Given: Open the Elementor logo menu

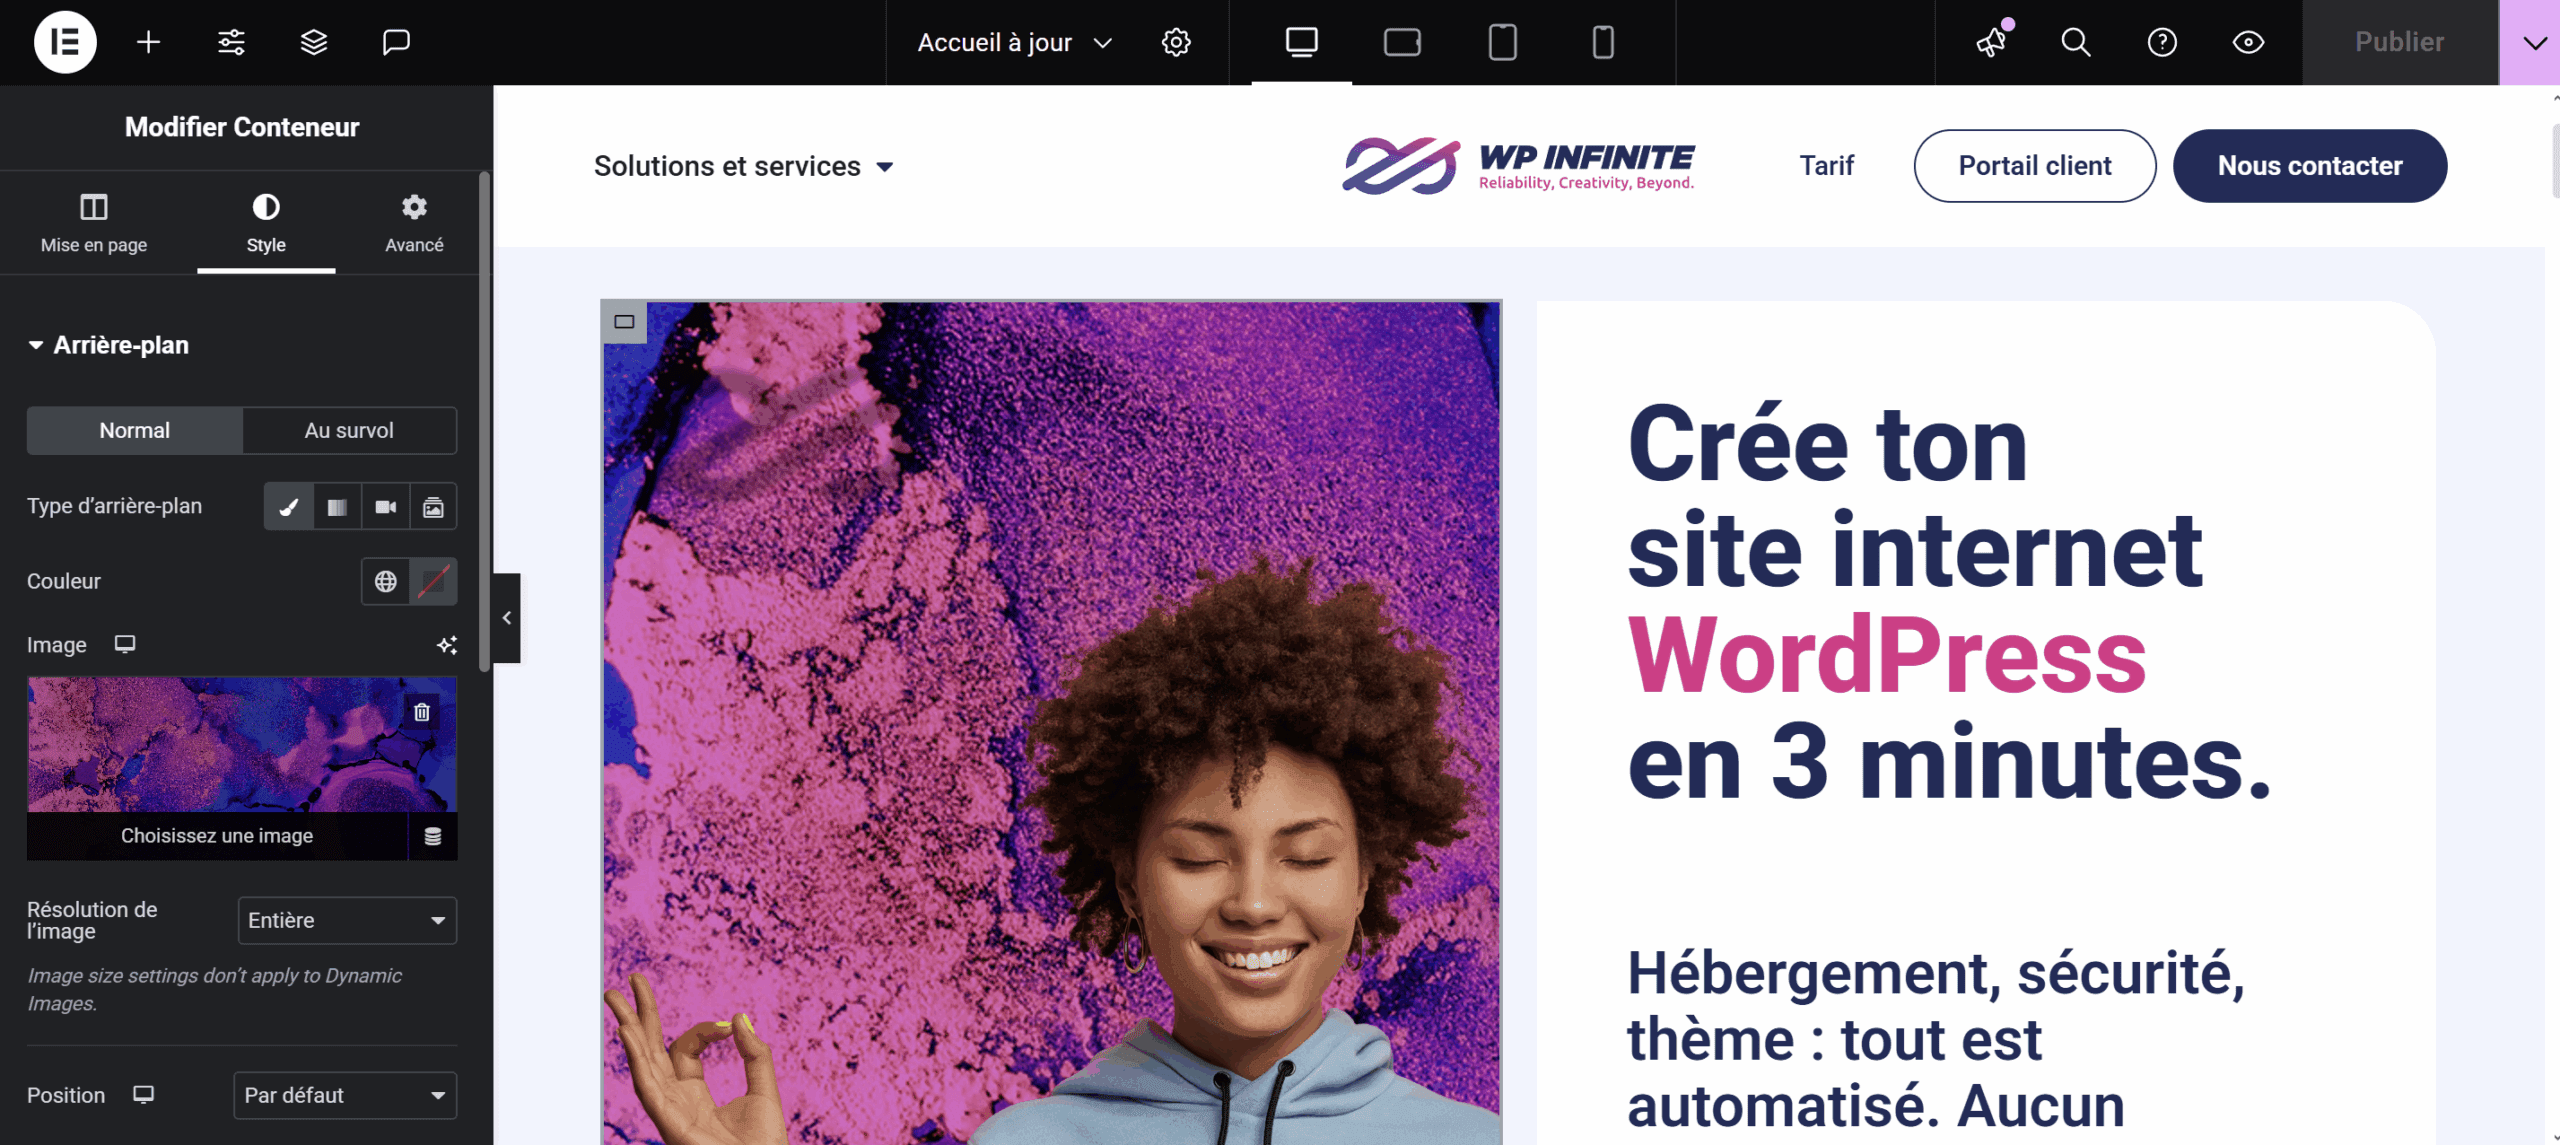Looking at the screenshot, I should tap(65, 42).
